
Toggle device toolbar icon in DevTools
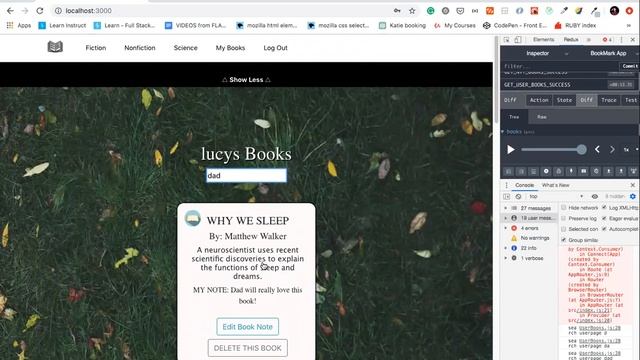[518, 40]
